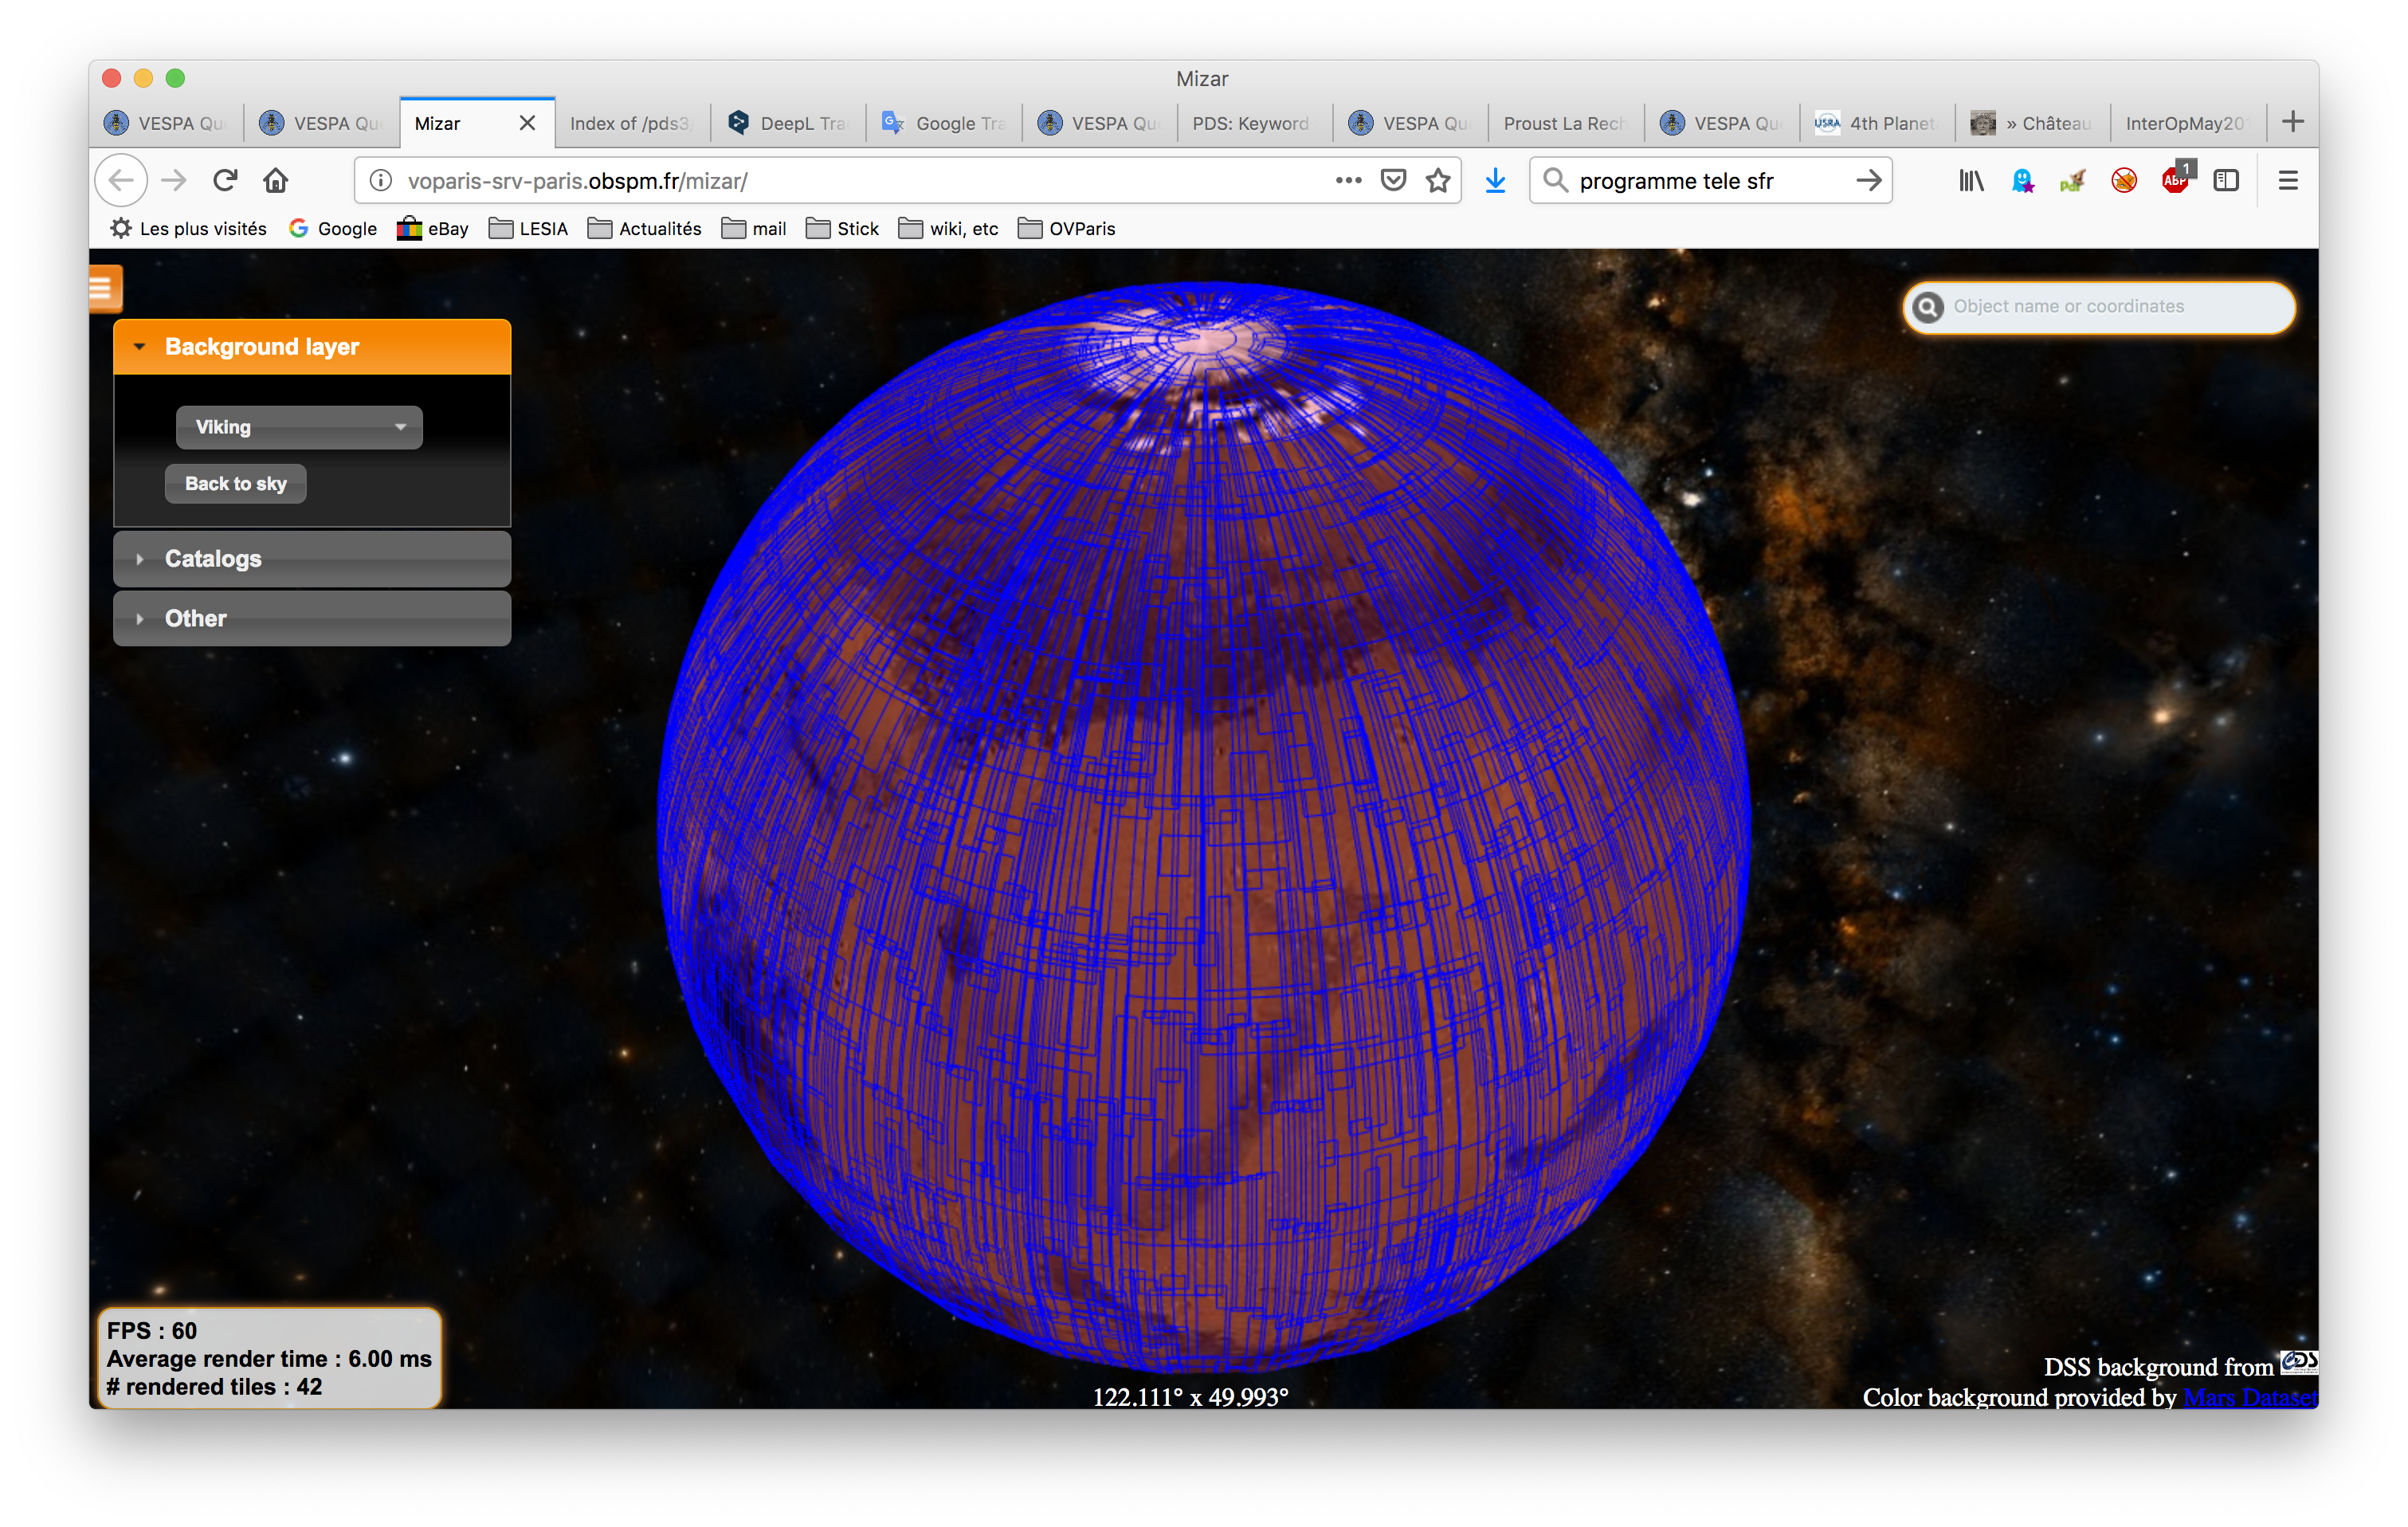Switch to the Château tab
Image resolution: width=2408 pixels, height=1527 pixels.
2033,123
